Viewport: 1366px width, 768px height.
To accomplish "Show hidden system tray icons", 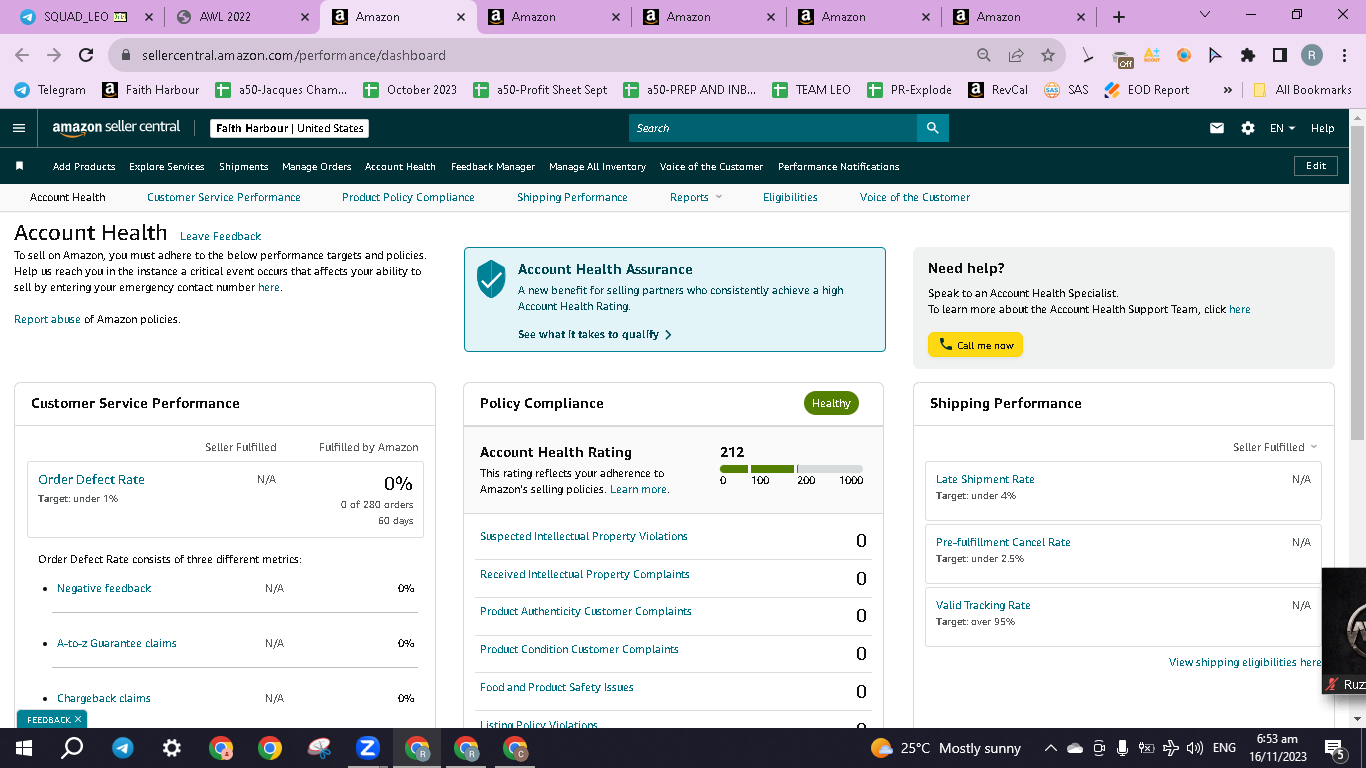I will coord(1050,748).
